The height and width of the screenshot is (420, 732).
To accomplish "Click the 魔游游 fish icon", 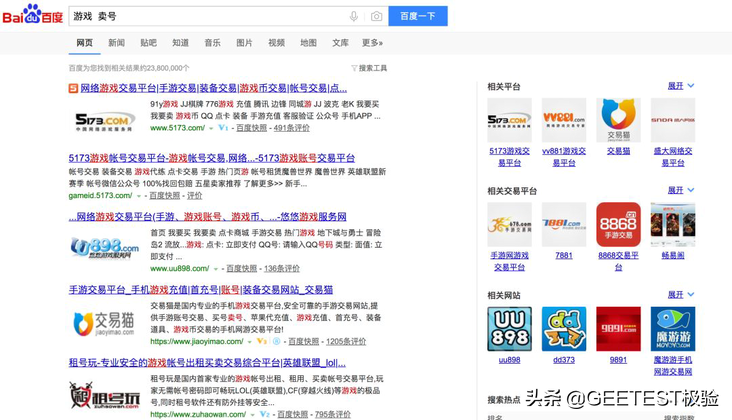I will coord(673,329).
